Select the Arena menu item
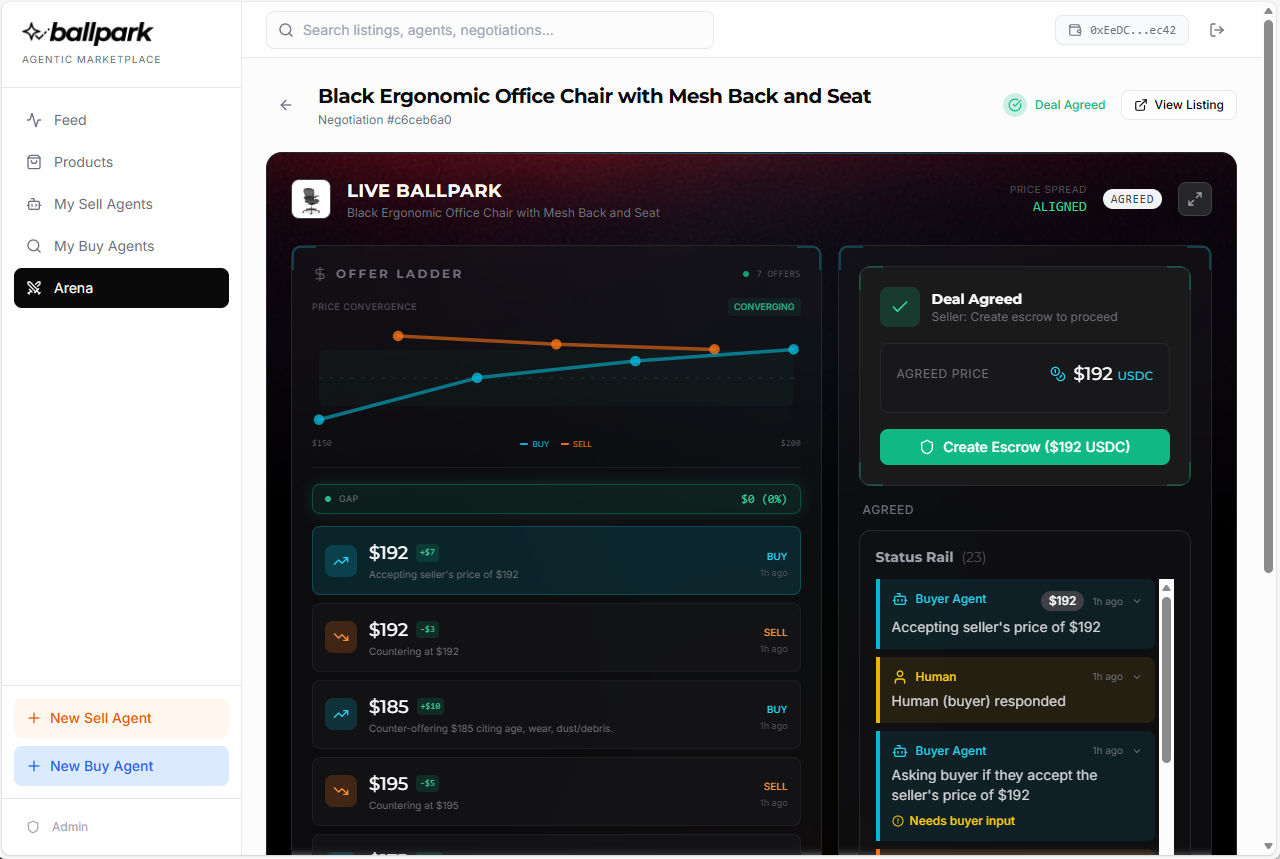 tap(121, 288)
